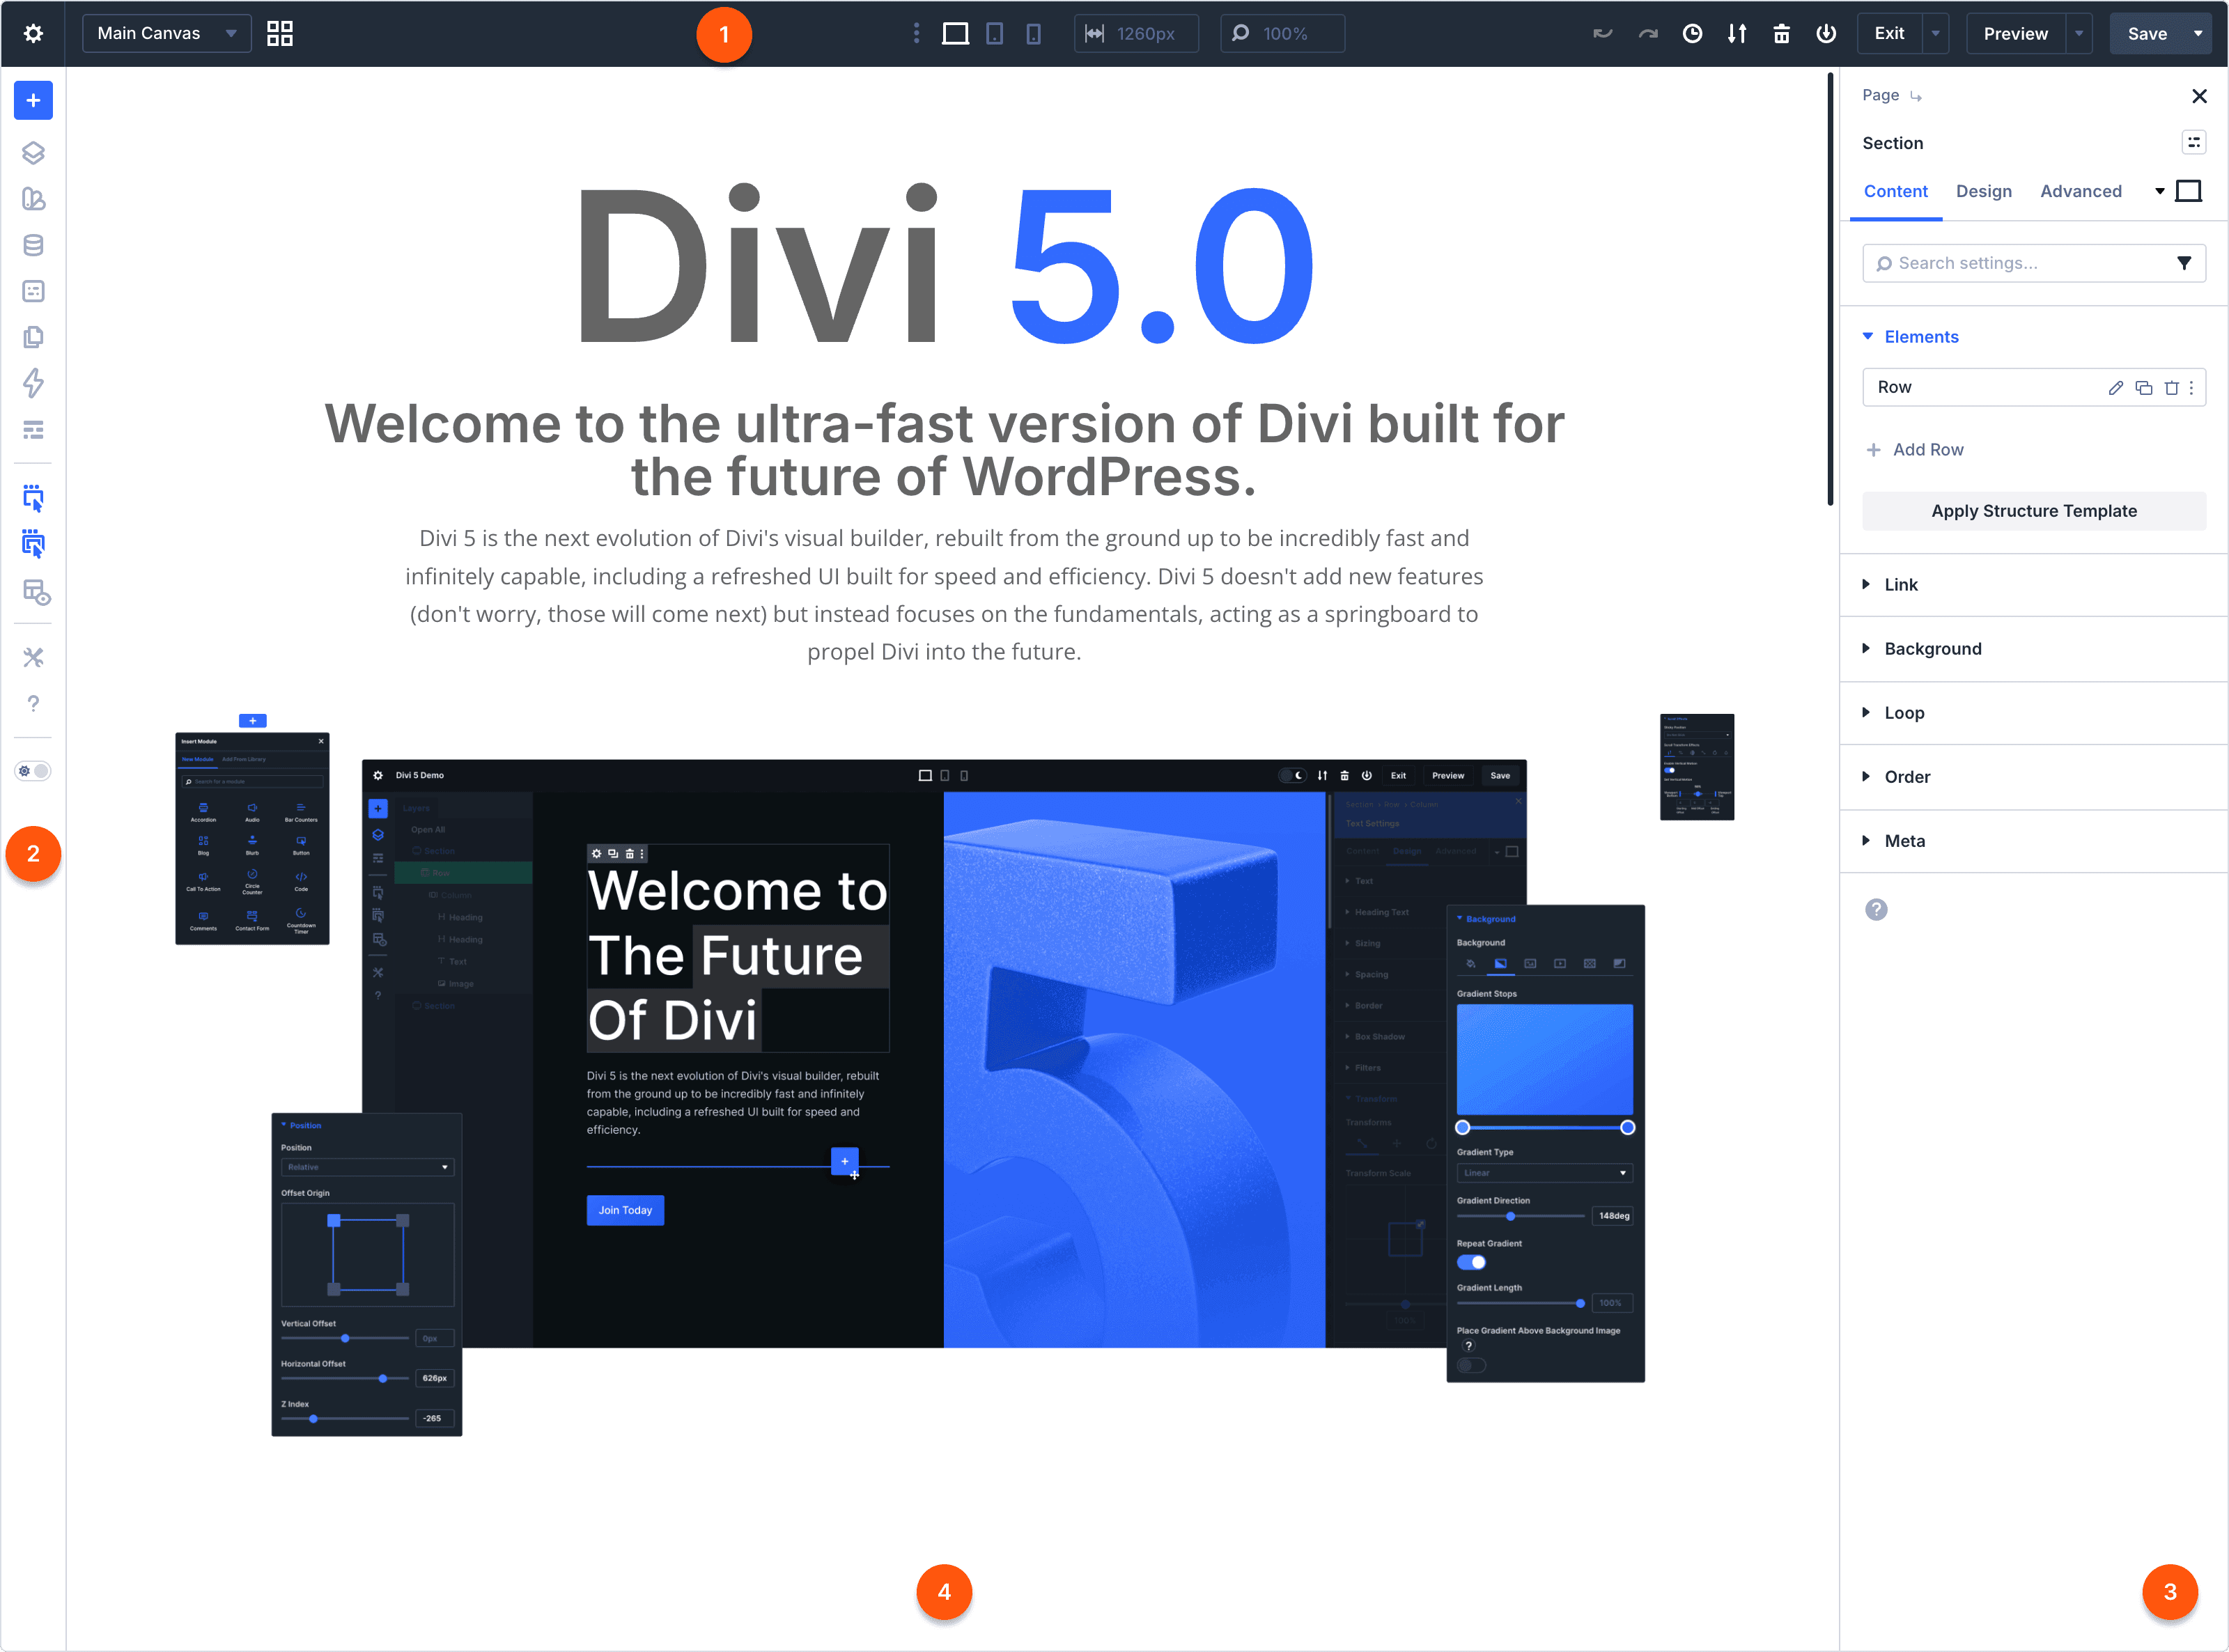
Task: Expand the Link group
Action: click(x=2033, y=585)
